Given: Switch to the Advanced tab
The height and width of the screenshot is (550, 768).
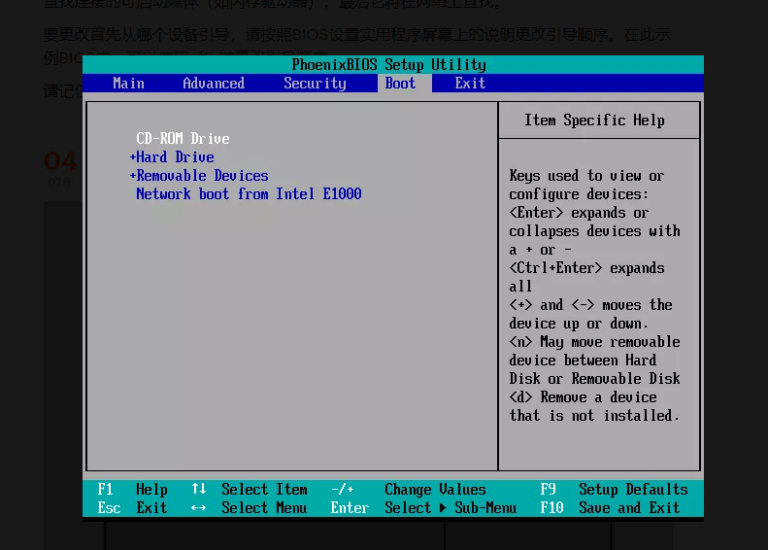Looking at the screenshot, I should click(x=213, y=83).
